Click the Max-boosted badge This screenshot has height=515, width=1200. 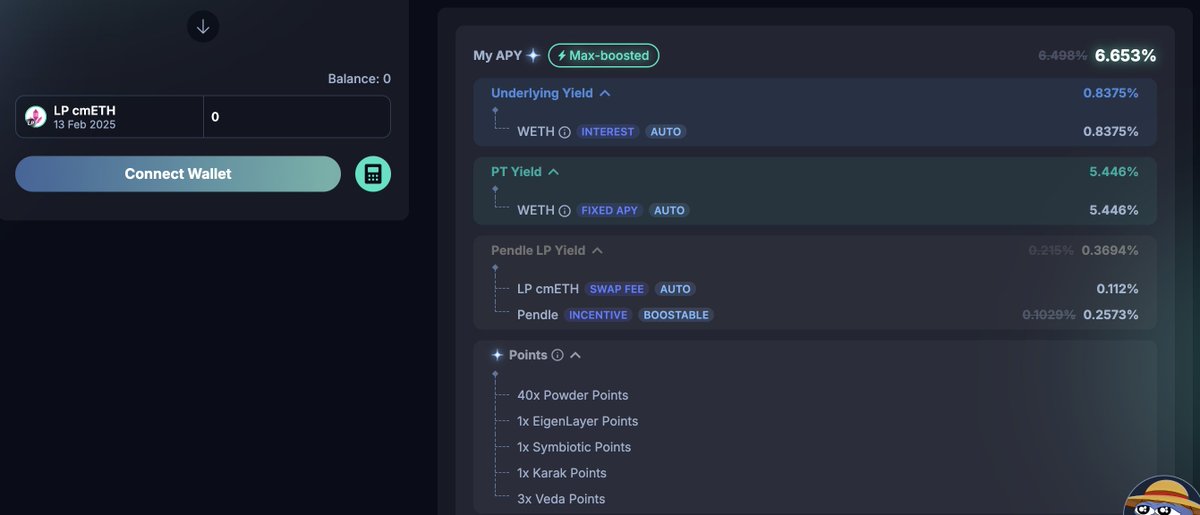[x=604, y=56]
